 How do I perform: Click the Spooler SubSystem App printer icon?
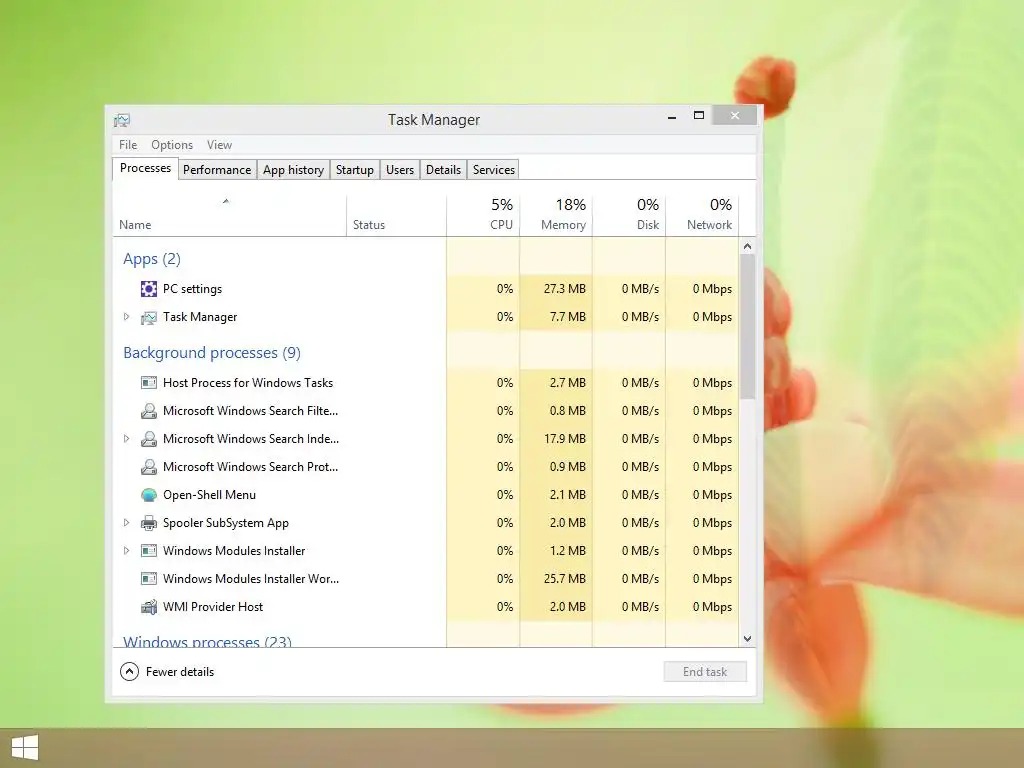[x=149, y=523]
